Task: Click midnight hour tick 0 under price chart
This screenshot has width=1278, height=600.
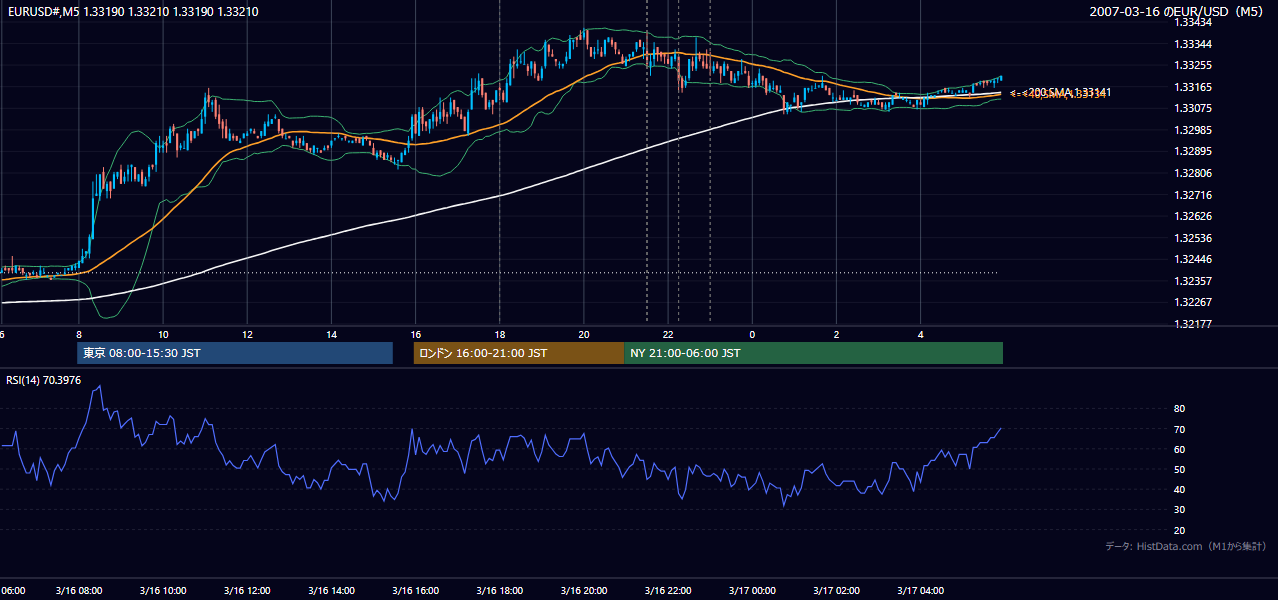Action: coord(752,335)
